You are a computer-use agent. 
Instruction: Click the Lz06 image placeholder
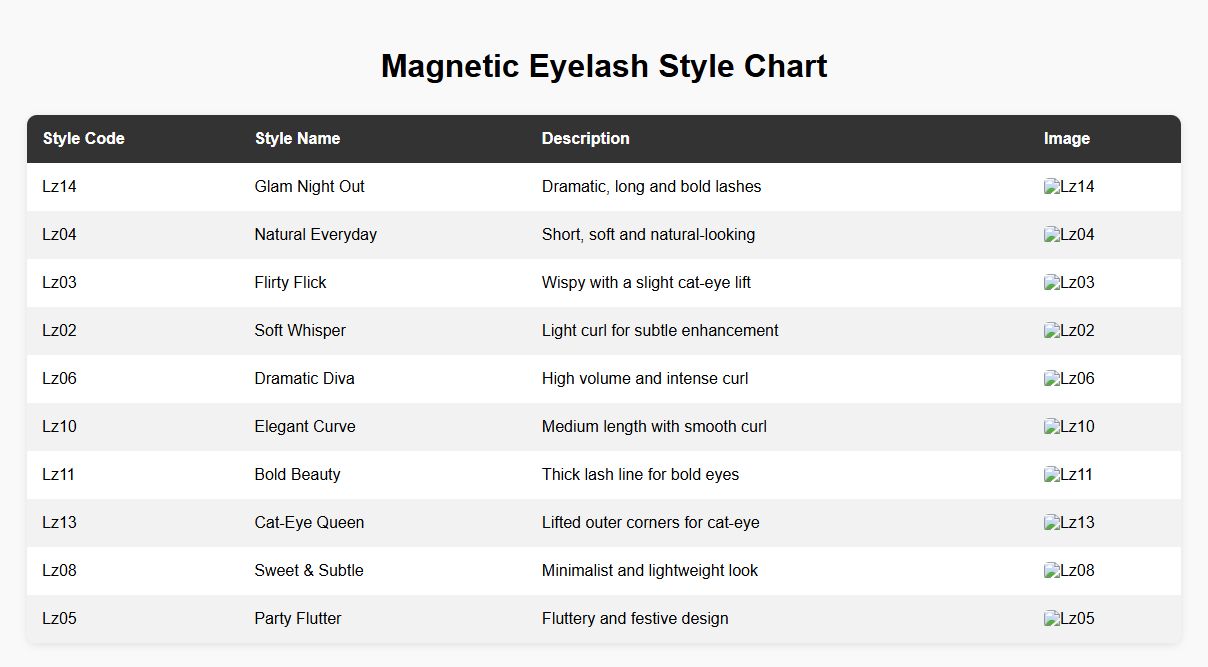1068,379
